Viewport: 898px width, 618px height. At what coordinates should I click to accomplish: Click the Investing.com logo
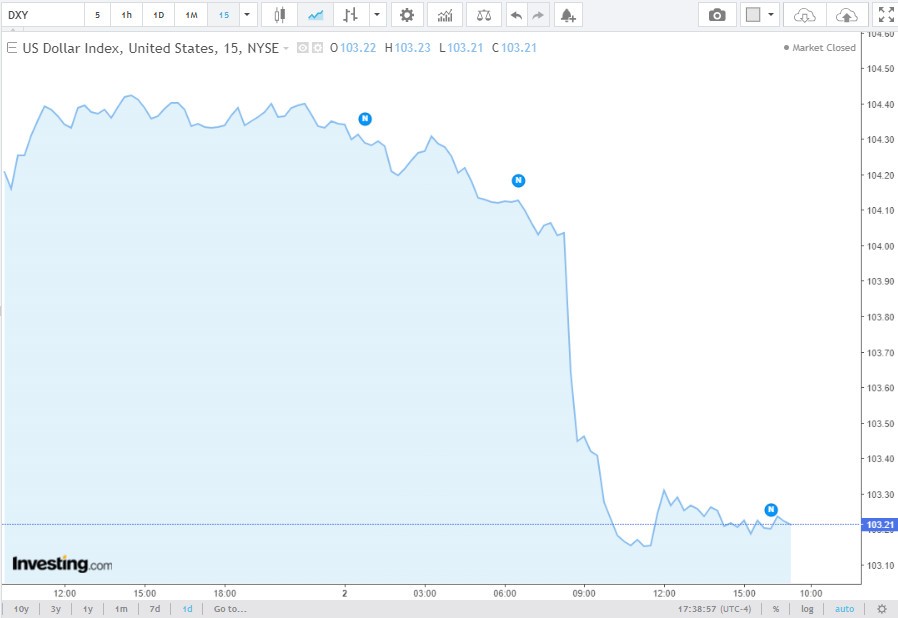click(62, 564)
